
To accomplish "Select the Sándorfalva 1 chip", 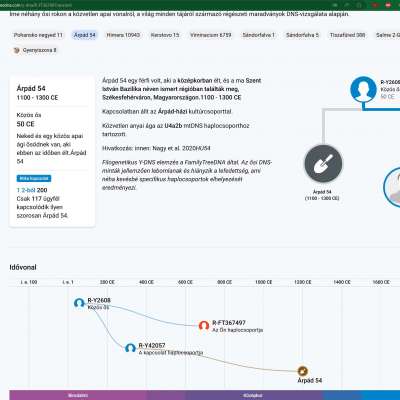I will tap(259, 35).
